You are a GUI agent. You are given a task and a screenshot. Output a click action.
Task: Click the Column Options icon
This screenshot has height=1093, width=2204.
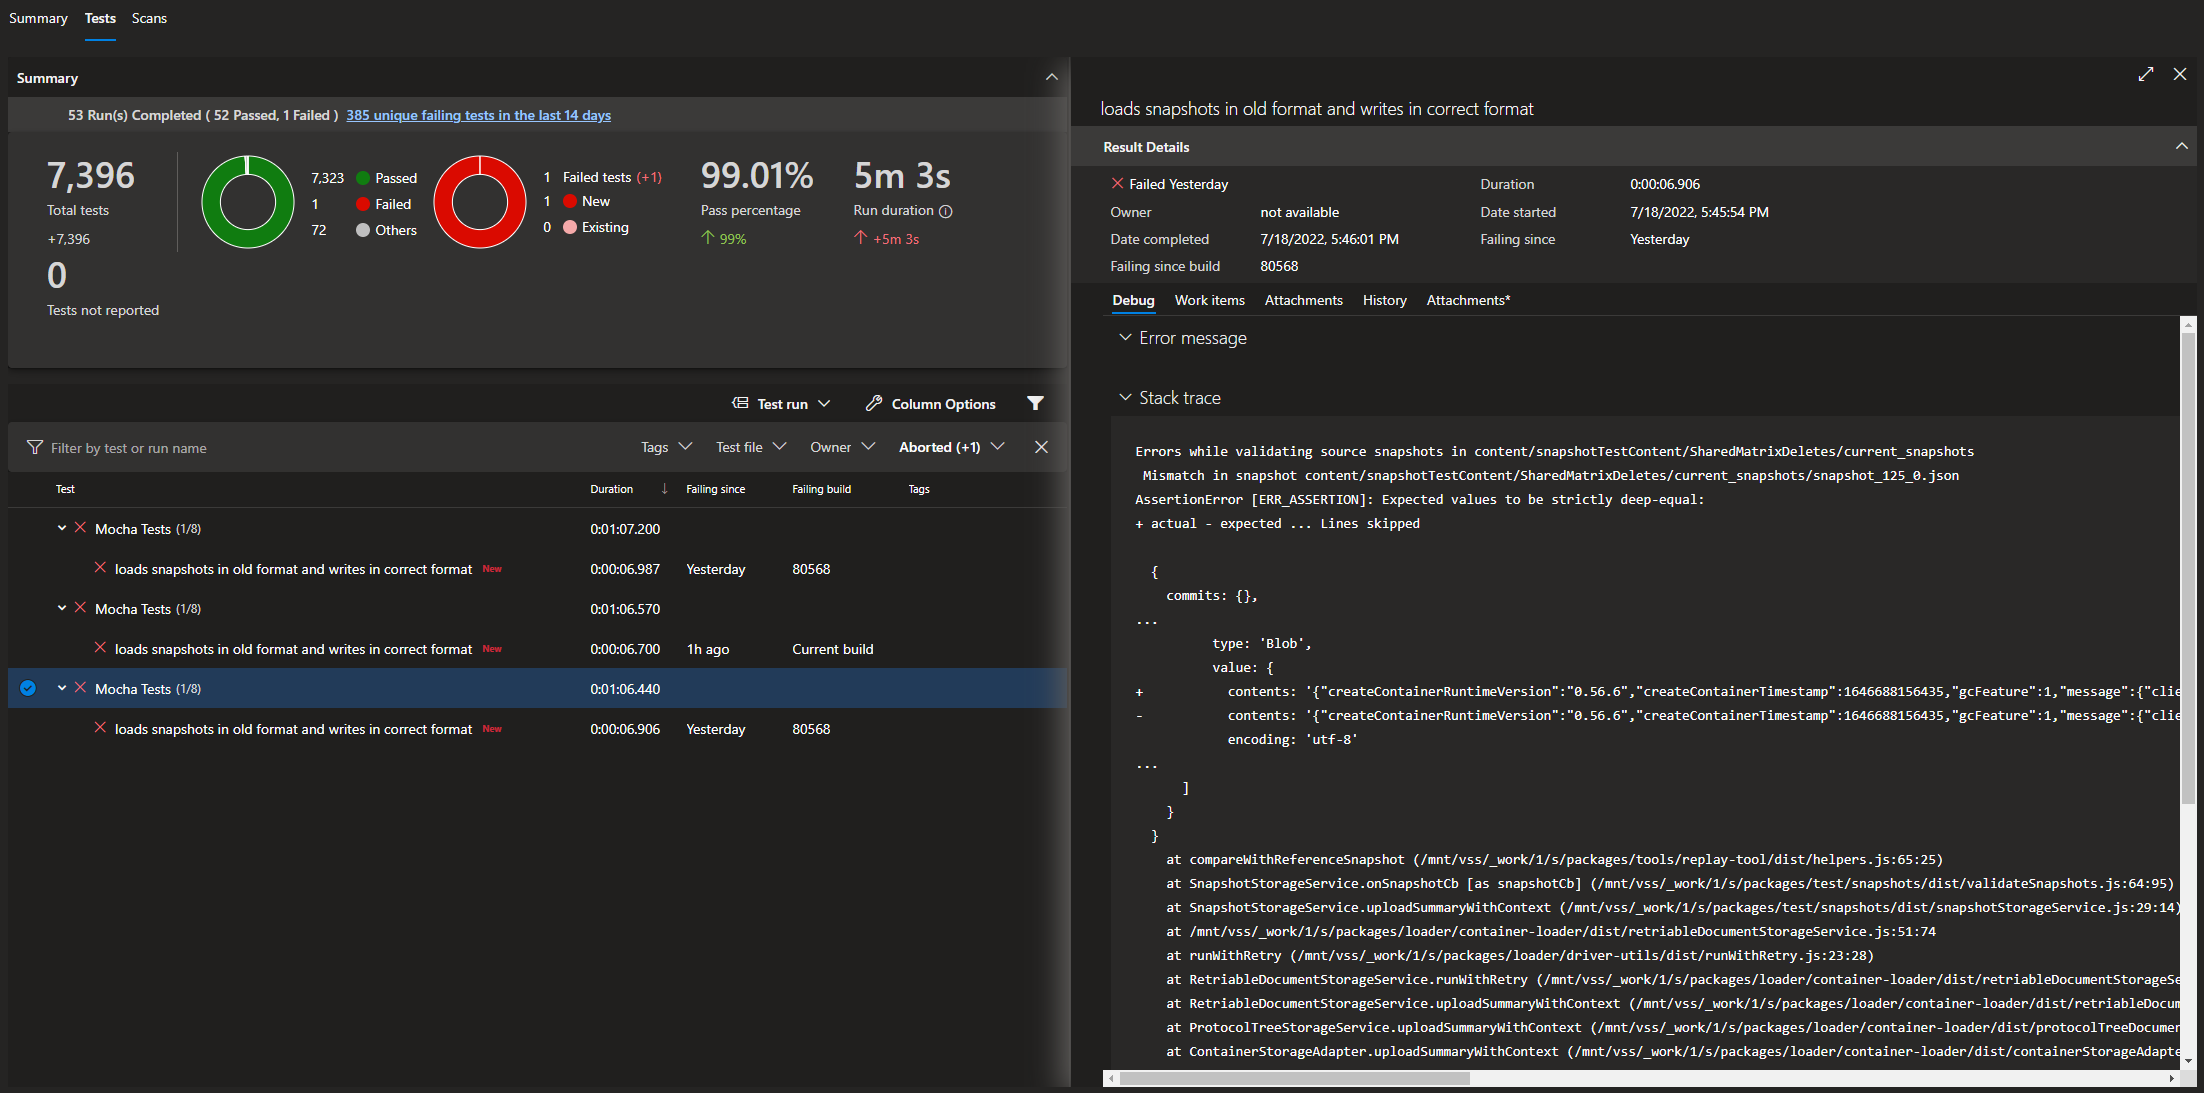[x=872, y=403]
